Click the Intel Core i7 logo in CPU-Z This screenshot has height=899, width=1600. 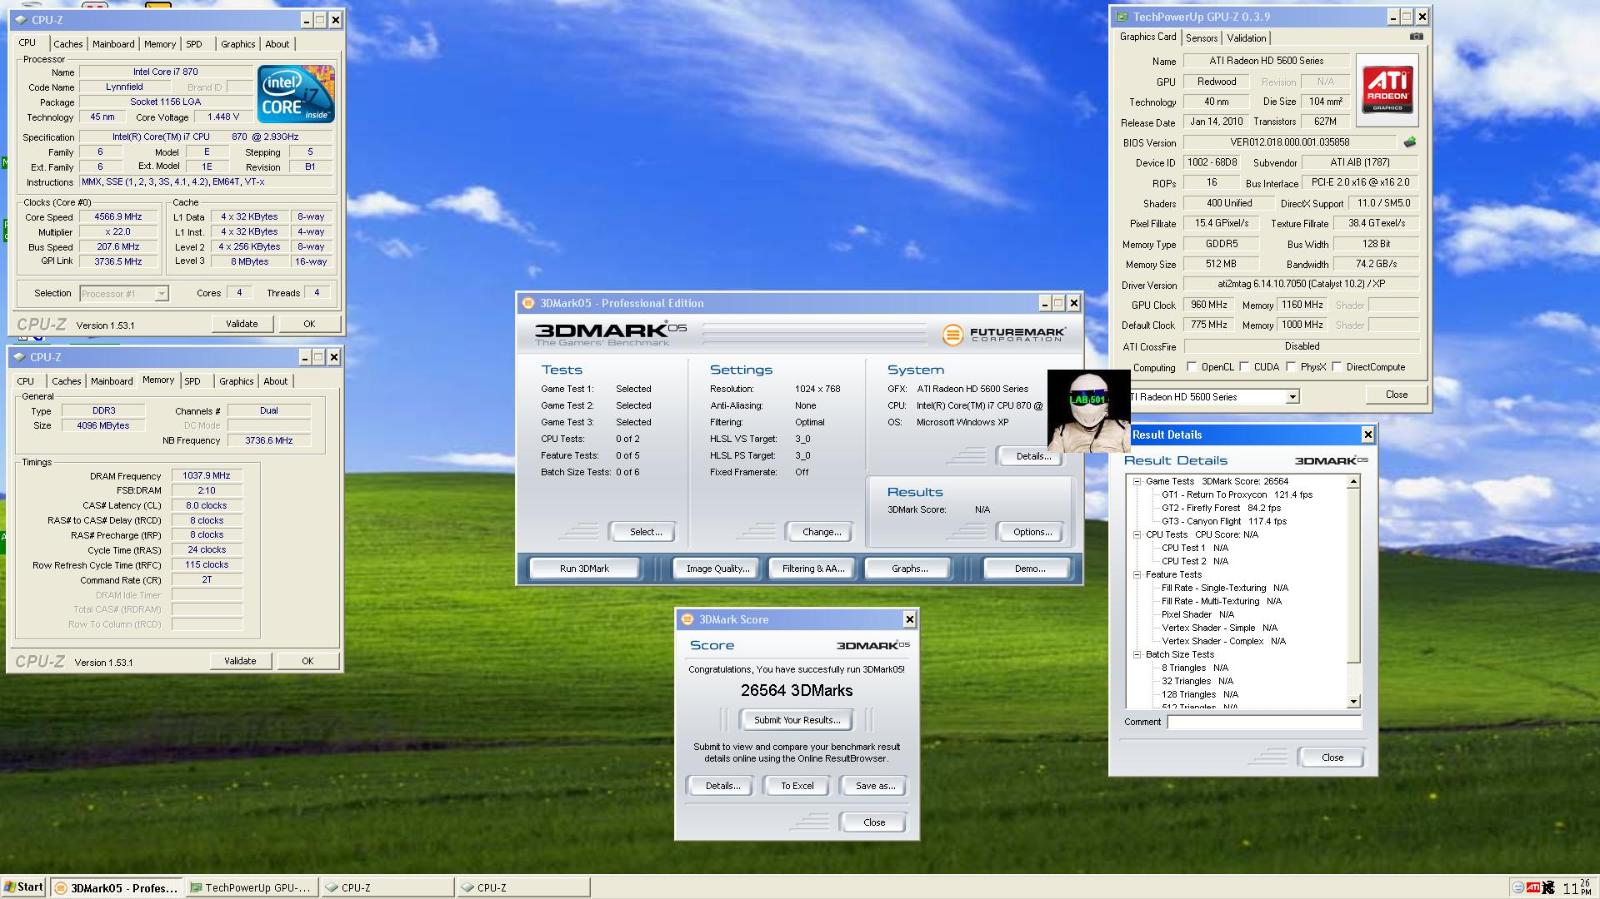295,94
